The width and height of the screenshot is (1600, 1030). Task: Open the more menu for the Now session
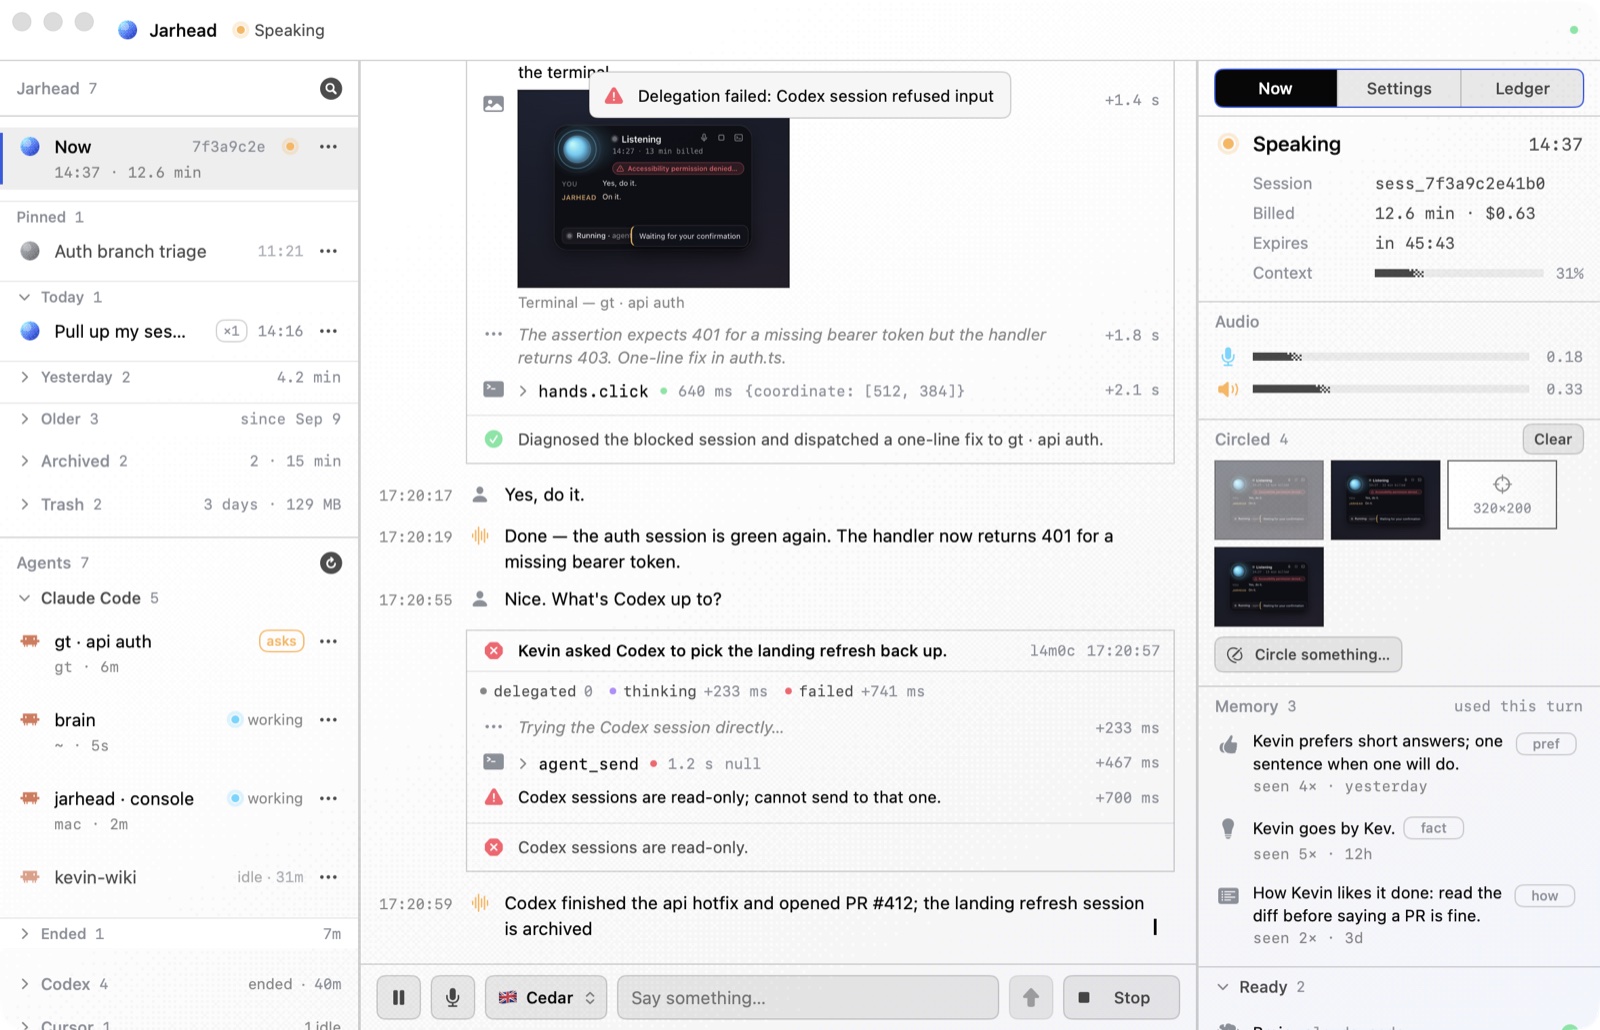tap(328, 147)
